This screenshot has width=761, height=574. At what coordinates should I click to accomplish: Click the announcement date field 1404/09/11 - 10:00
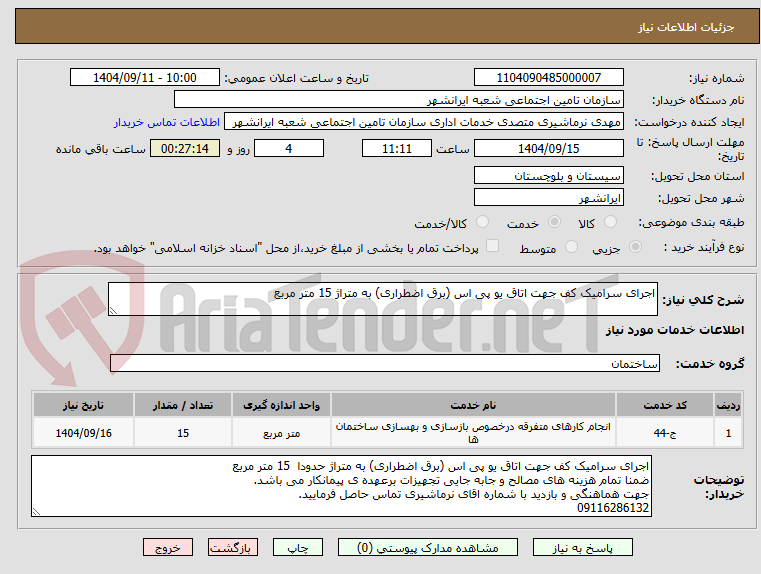(x=145, y=78)
